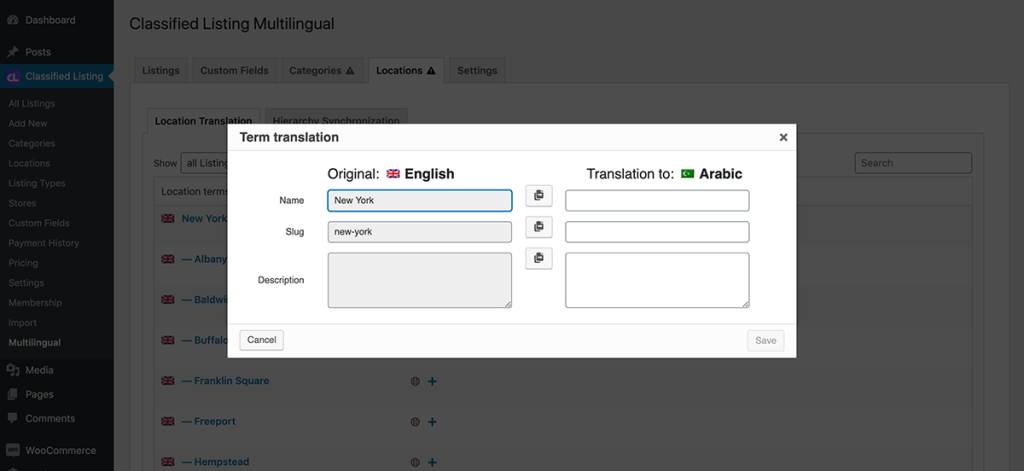
Task: Open Add New in the sidebar
Action: click(28, 123)
